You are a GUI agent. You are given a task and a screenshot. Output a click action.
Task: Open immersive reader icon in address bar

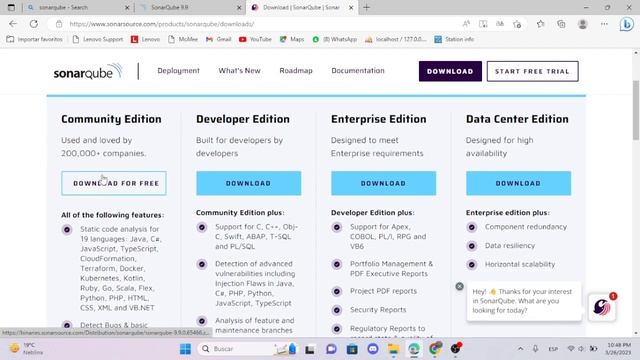coord(483,24)
